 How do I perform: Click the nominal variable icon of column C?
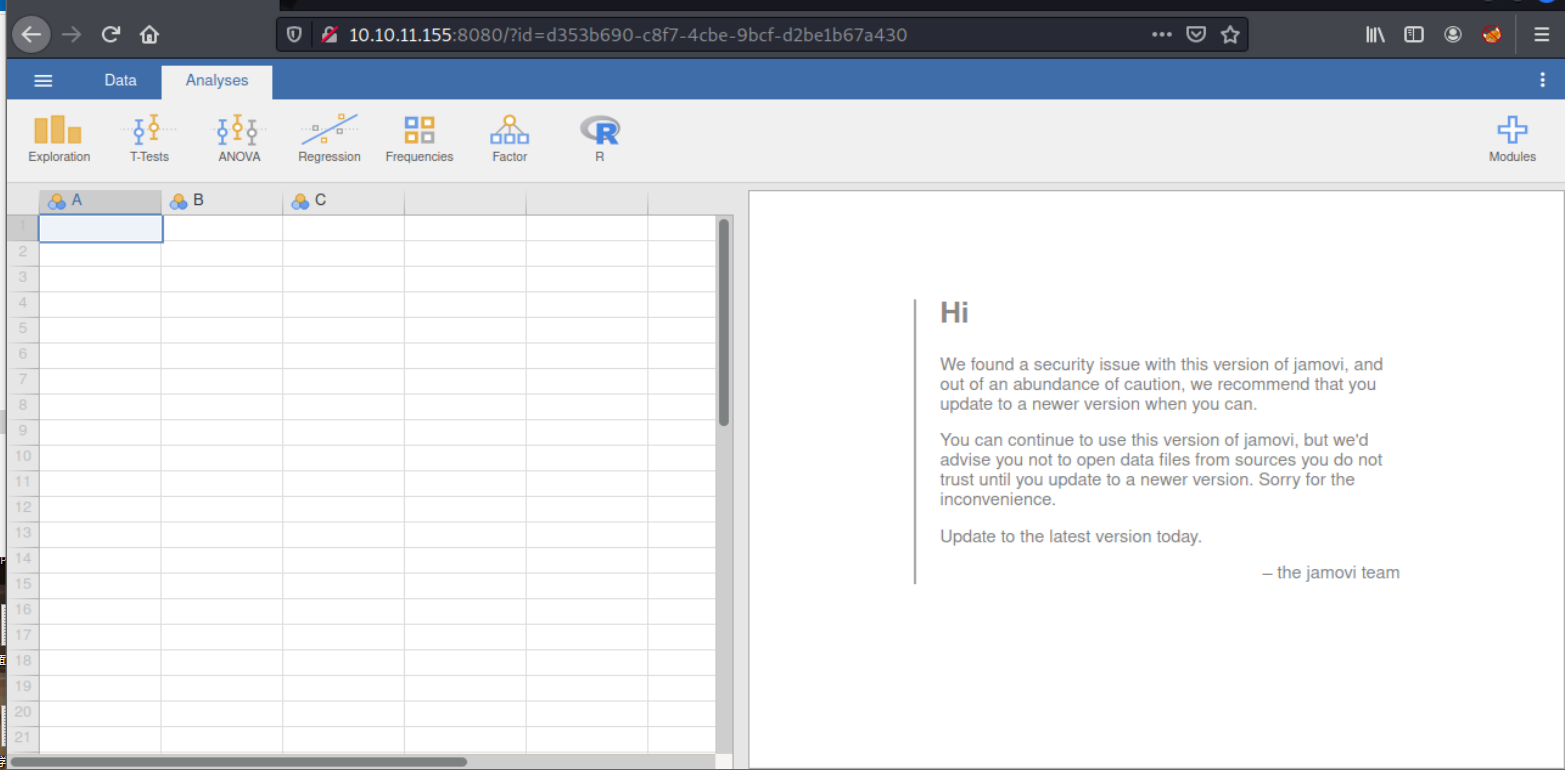(300, 202)
